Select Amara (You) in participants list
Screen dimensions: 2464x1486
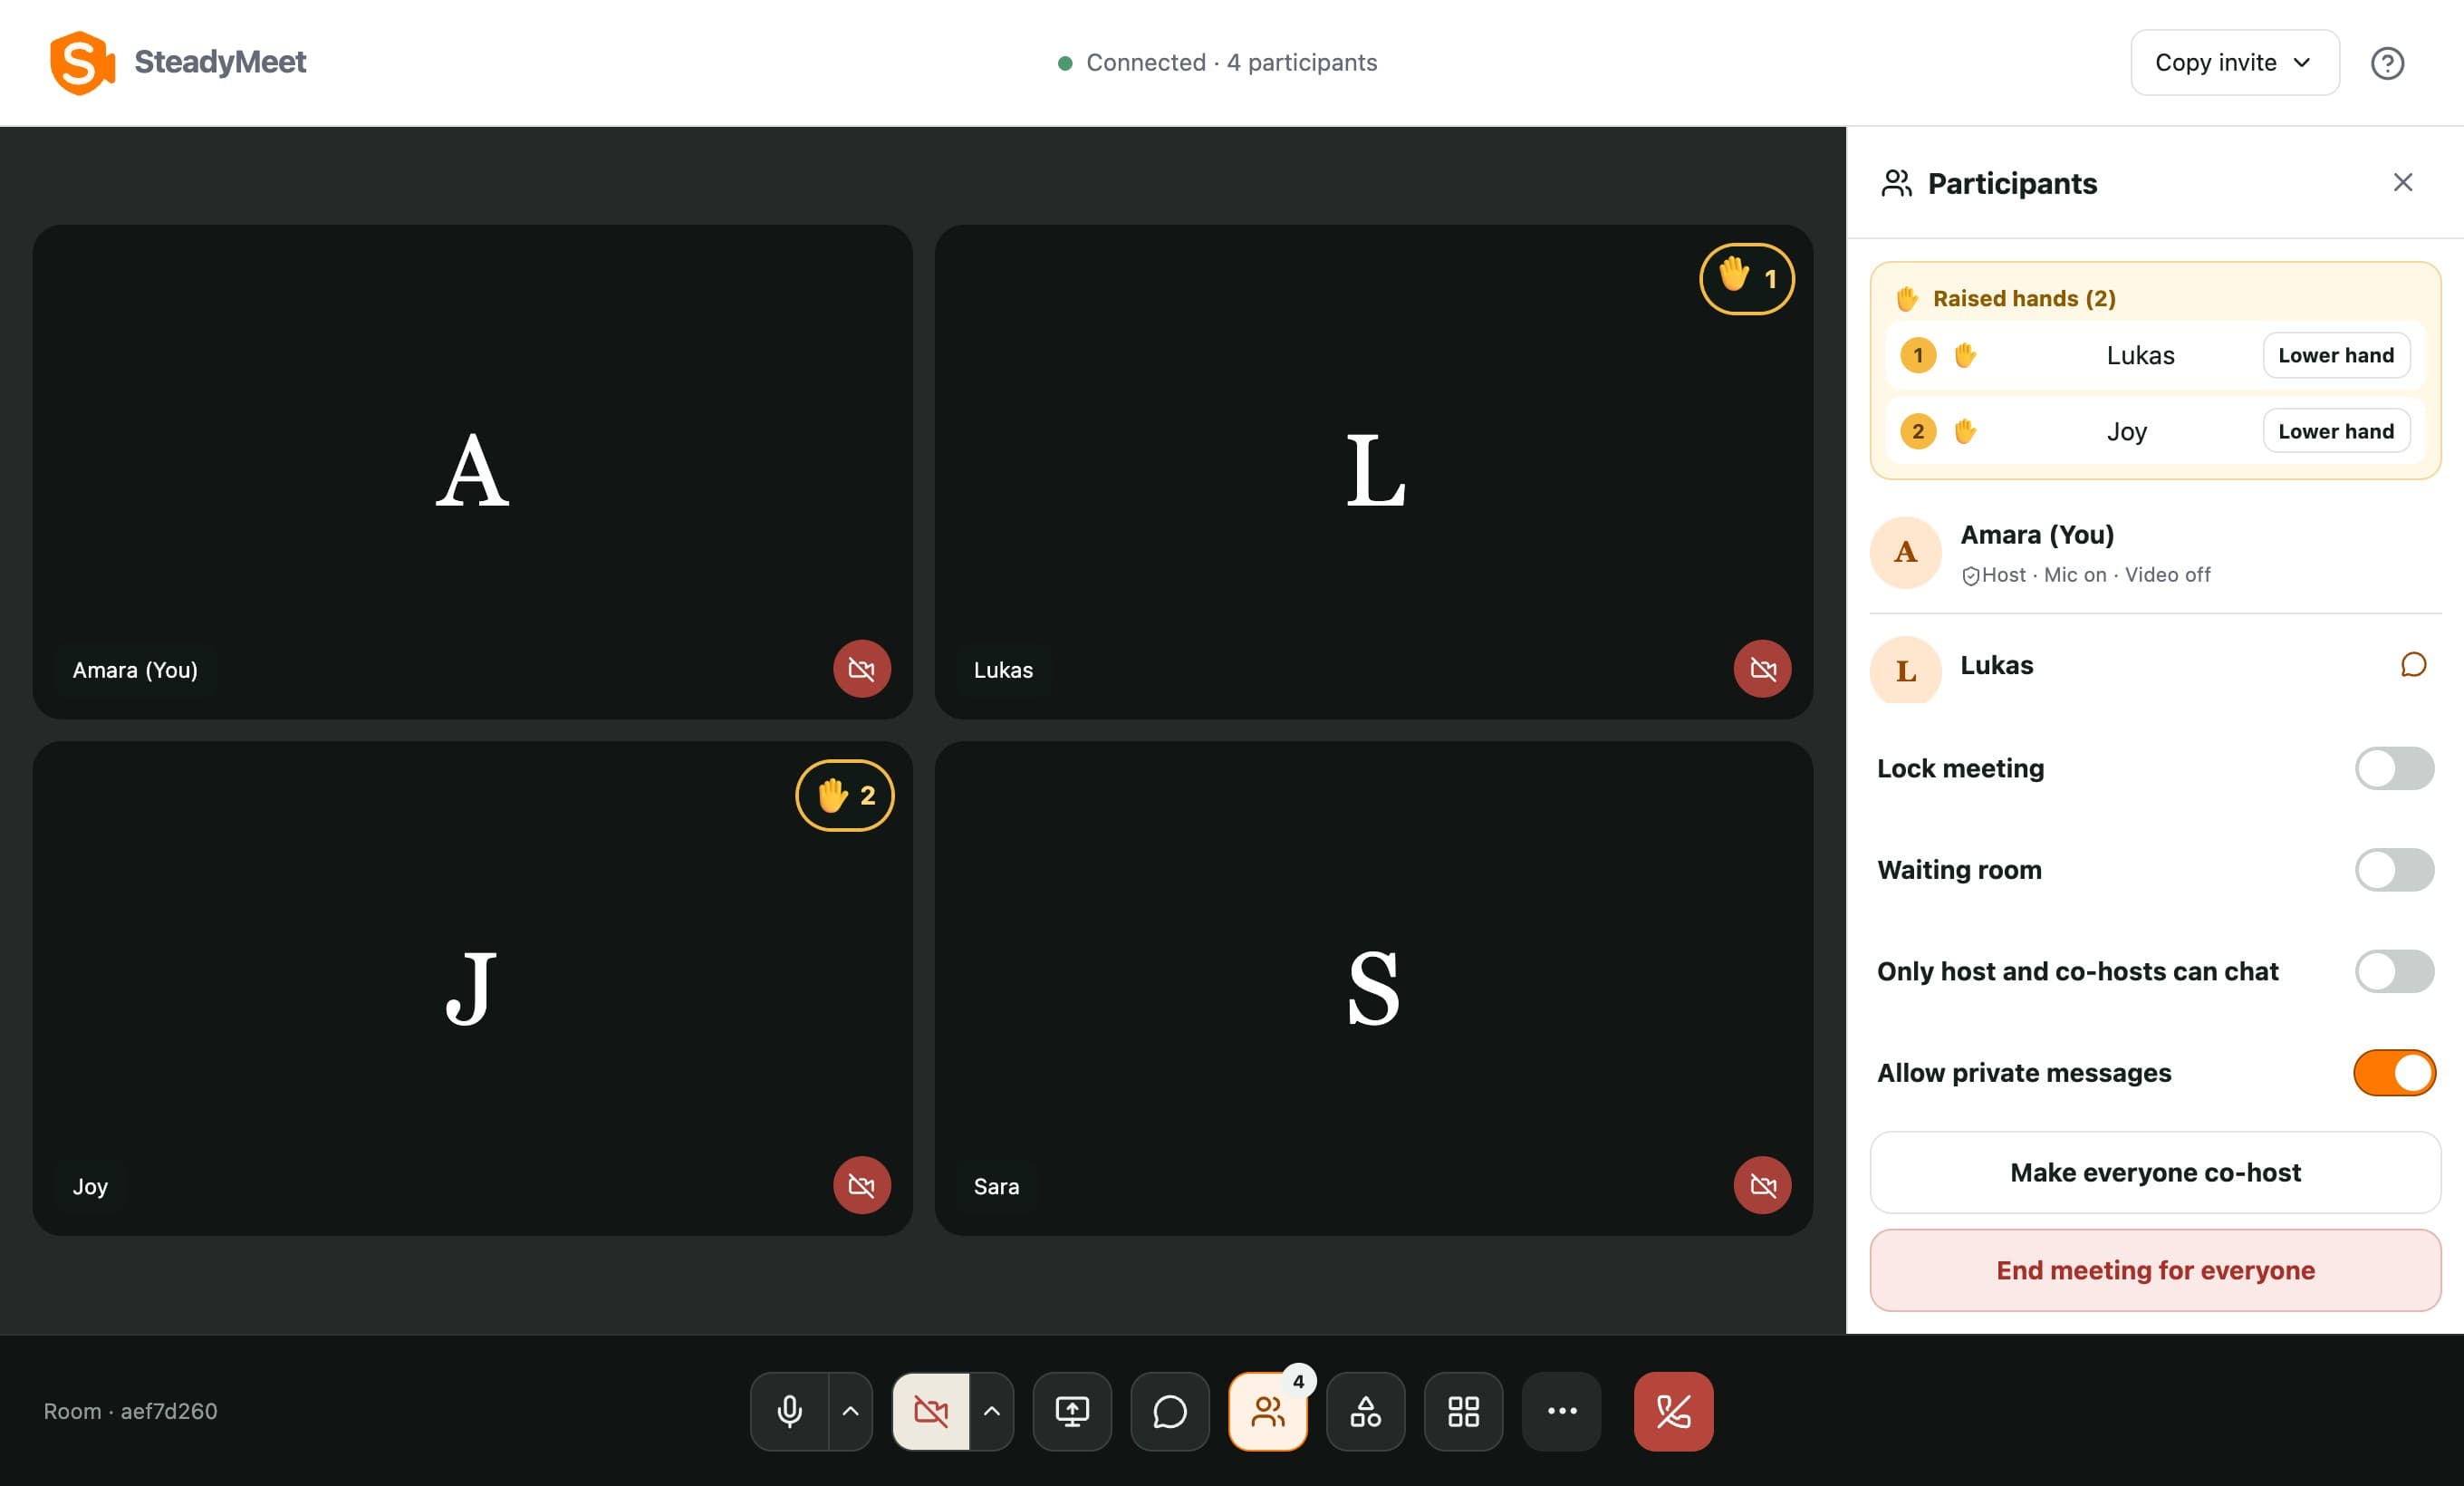pyautogui.click(x=2155, y=553)
